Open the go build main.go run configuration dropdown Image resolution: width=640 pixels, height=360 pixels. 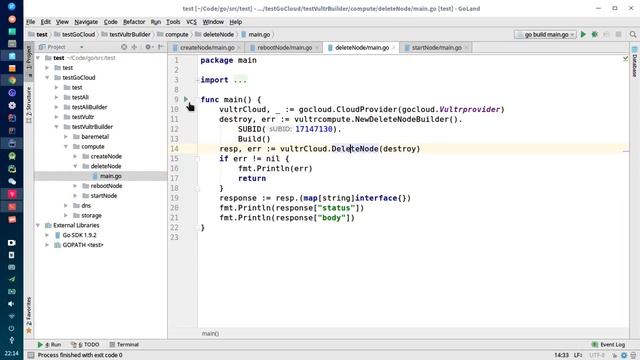tap(545, 35)
